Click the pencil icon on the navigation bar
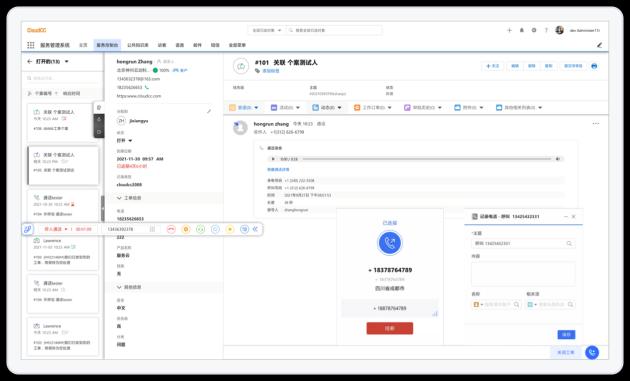Screen dimensions: 630x381 point(599,45)
